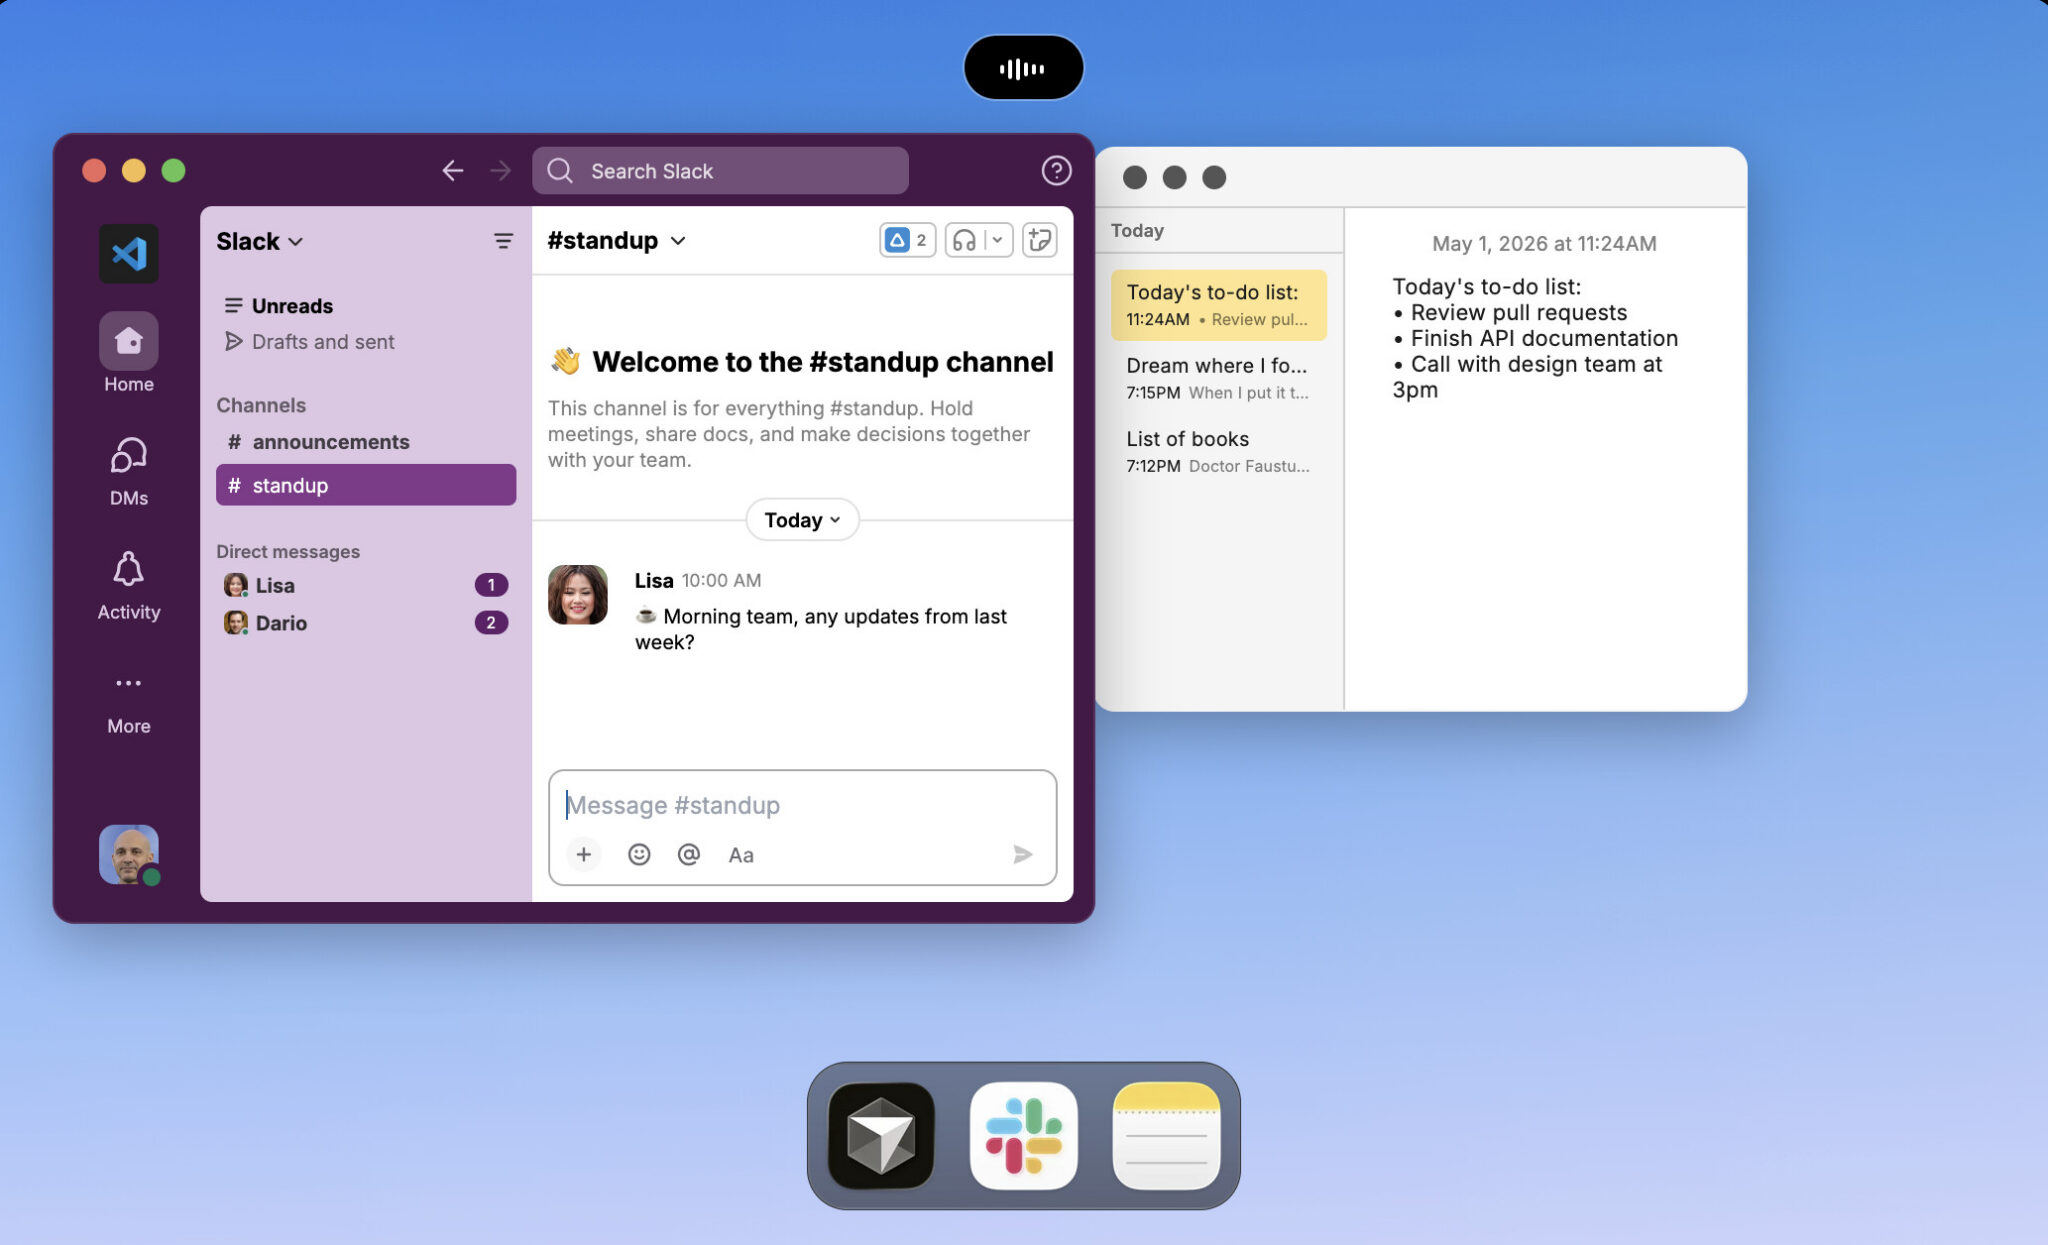
Task: Select "List of books" note in Notes
Action: coord(1218,451)
